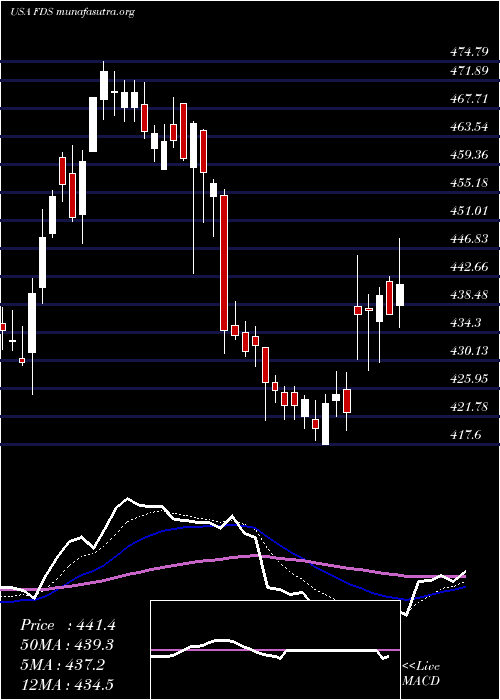Click the 'Price : 441.4' readout
Image resolution: width=500 pixels, height=700 pixels.
coord(68,625)
